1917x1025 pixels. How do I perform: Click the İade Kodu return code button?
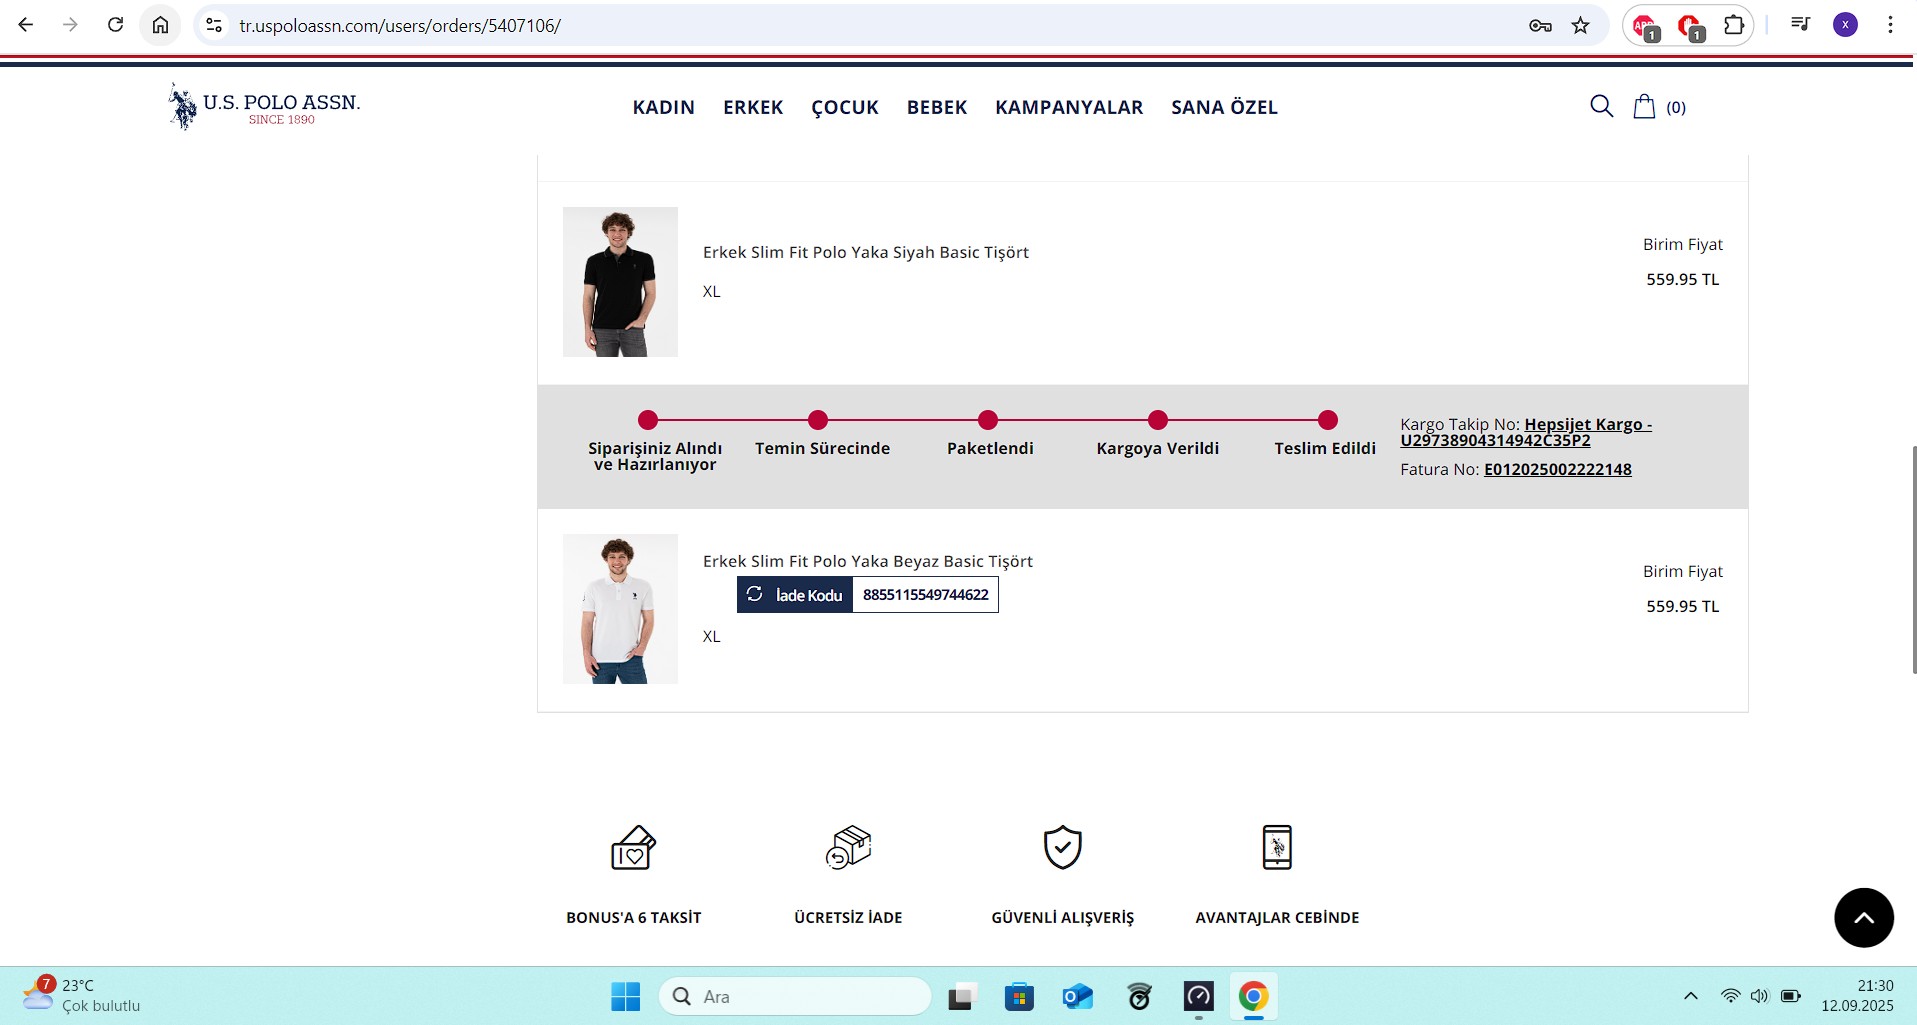(x=796, y=595)
